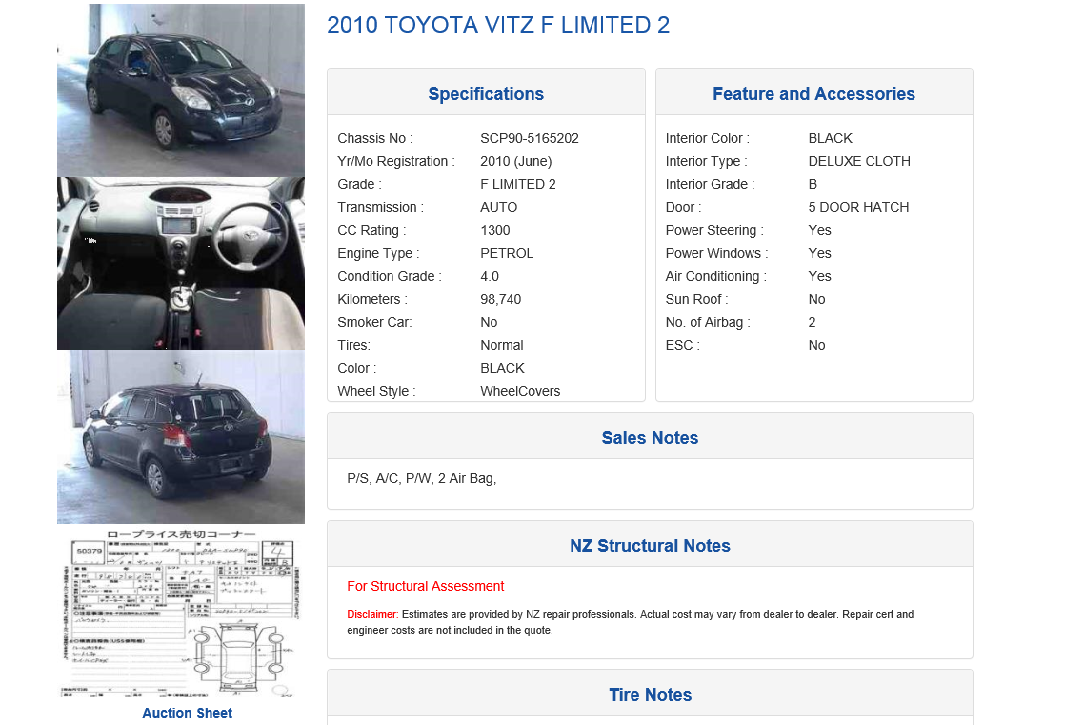
Task: Click the NZ Structural Notes header
Action: coord(650,545)
